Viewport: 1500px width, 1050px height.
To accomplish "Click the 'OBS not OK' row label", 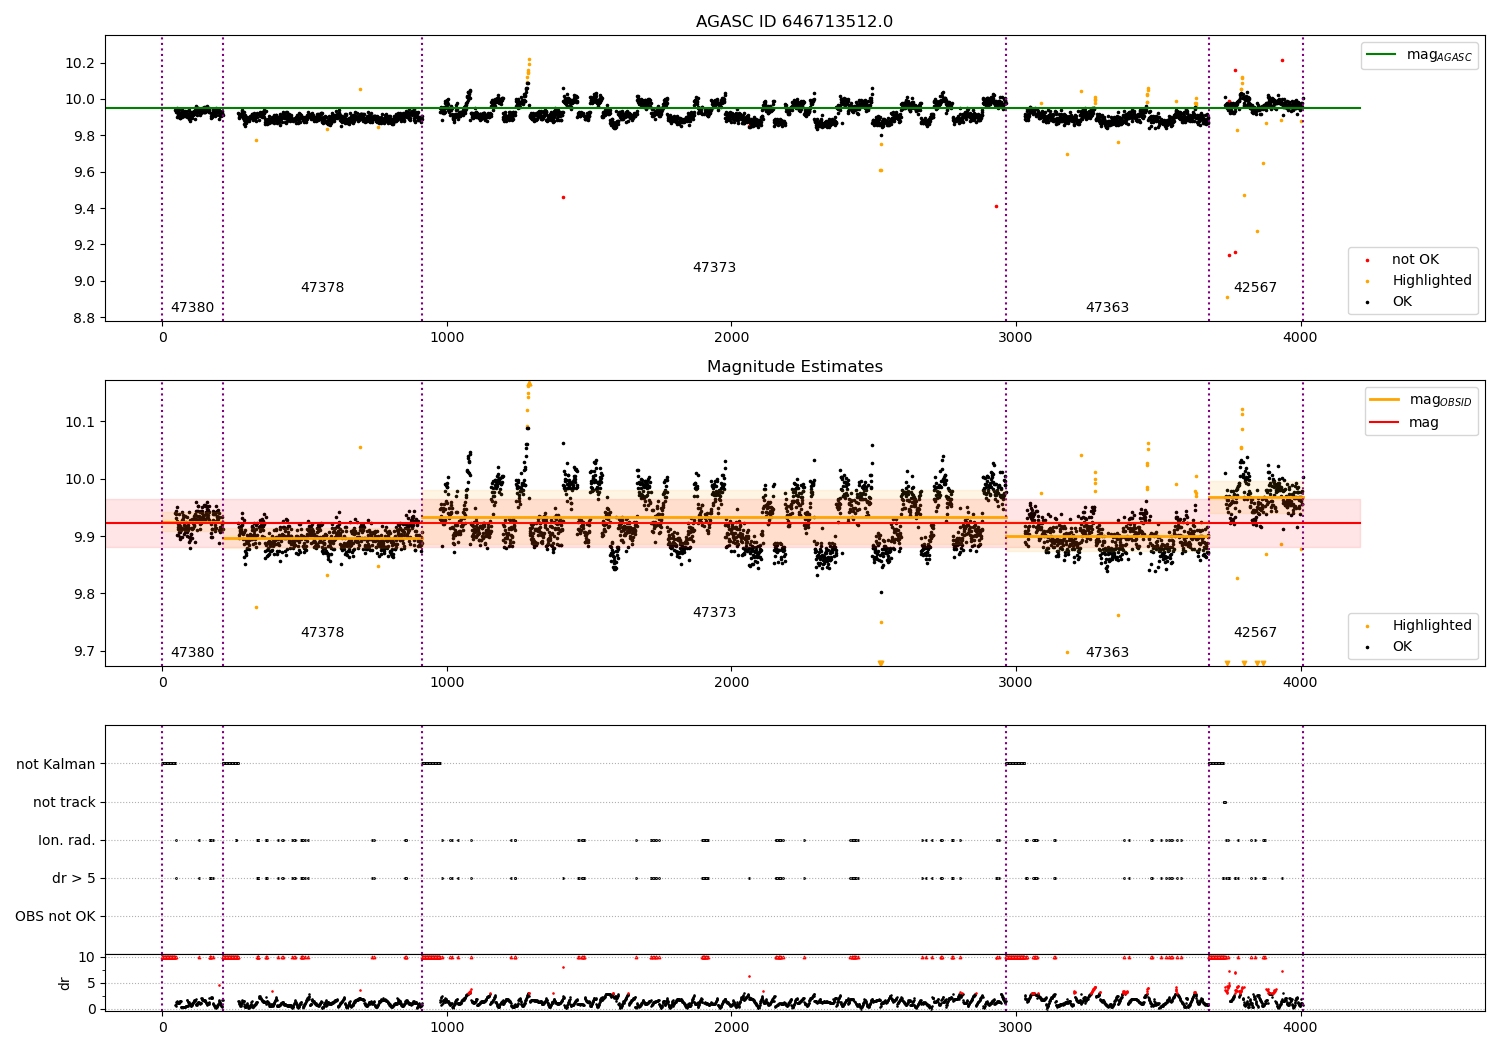I will [55, 917].
